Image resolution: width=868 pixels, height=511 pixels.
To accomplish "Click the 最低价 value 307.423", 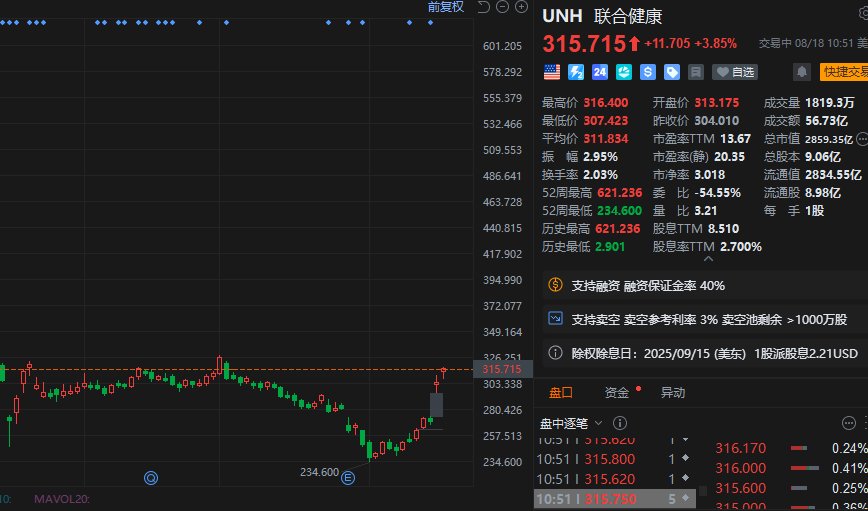I will click(606, 120).
